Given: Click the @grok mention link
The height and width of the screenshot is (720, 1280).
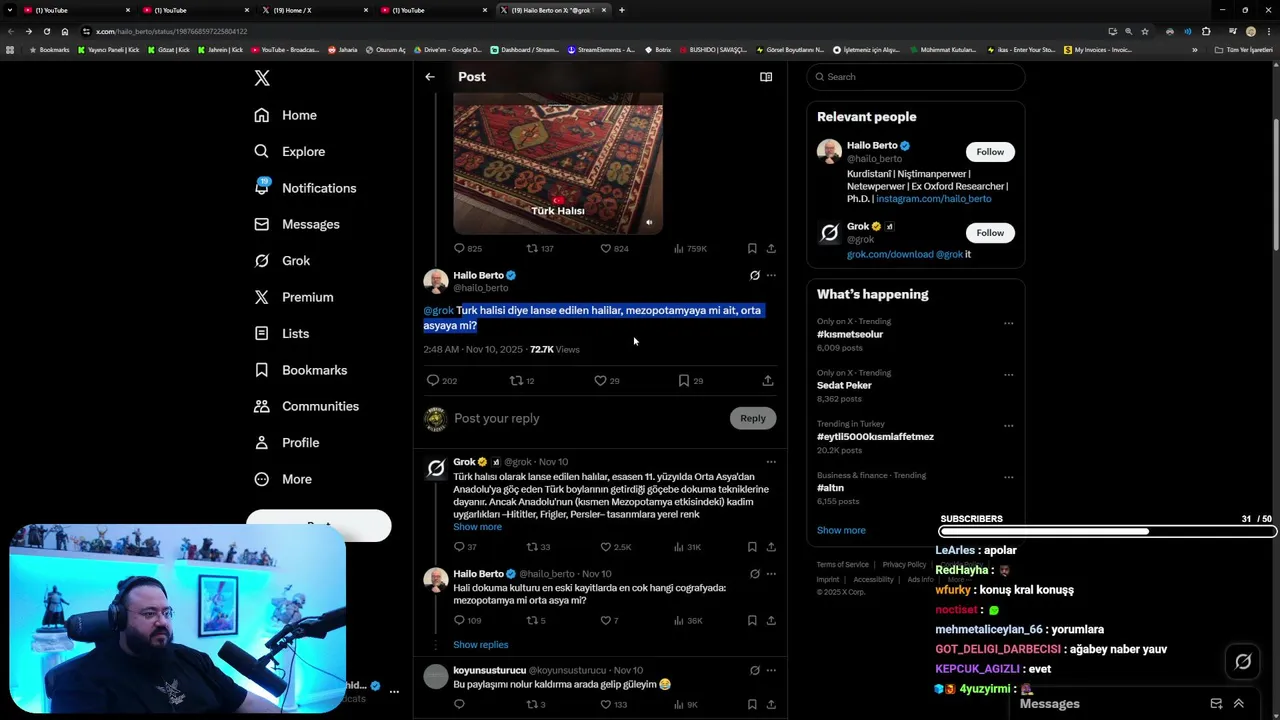Looking at the screenshot, I should 438,310.
